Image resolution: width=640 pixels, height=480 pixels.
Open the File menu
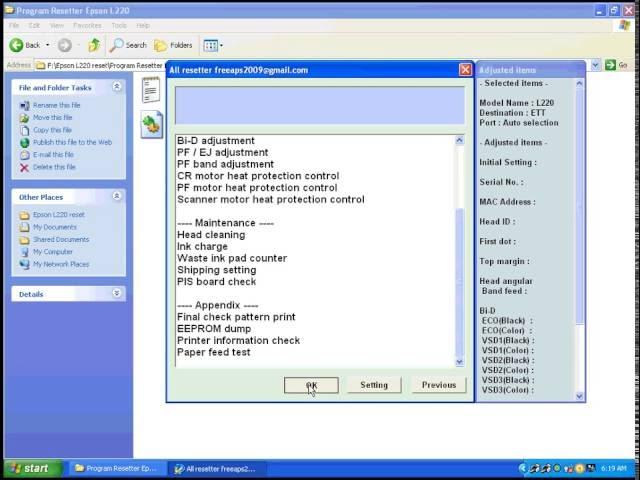pyautogui.click(x=14, y=25)
